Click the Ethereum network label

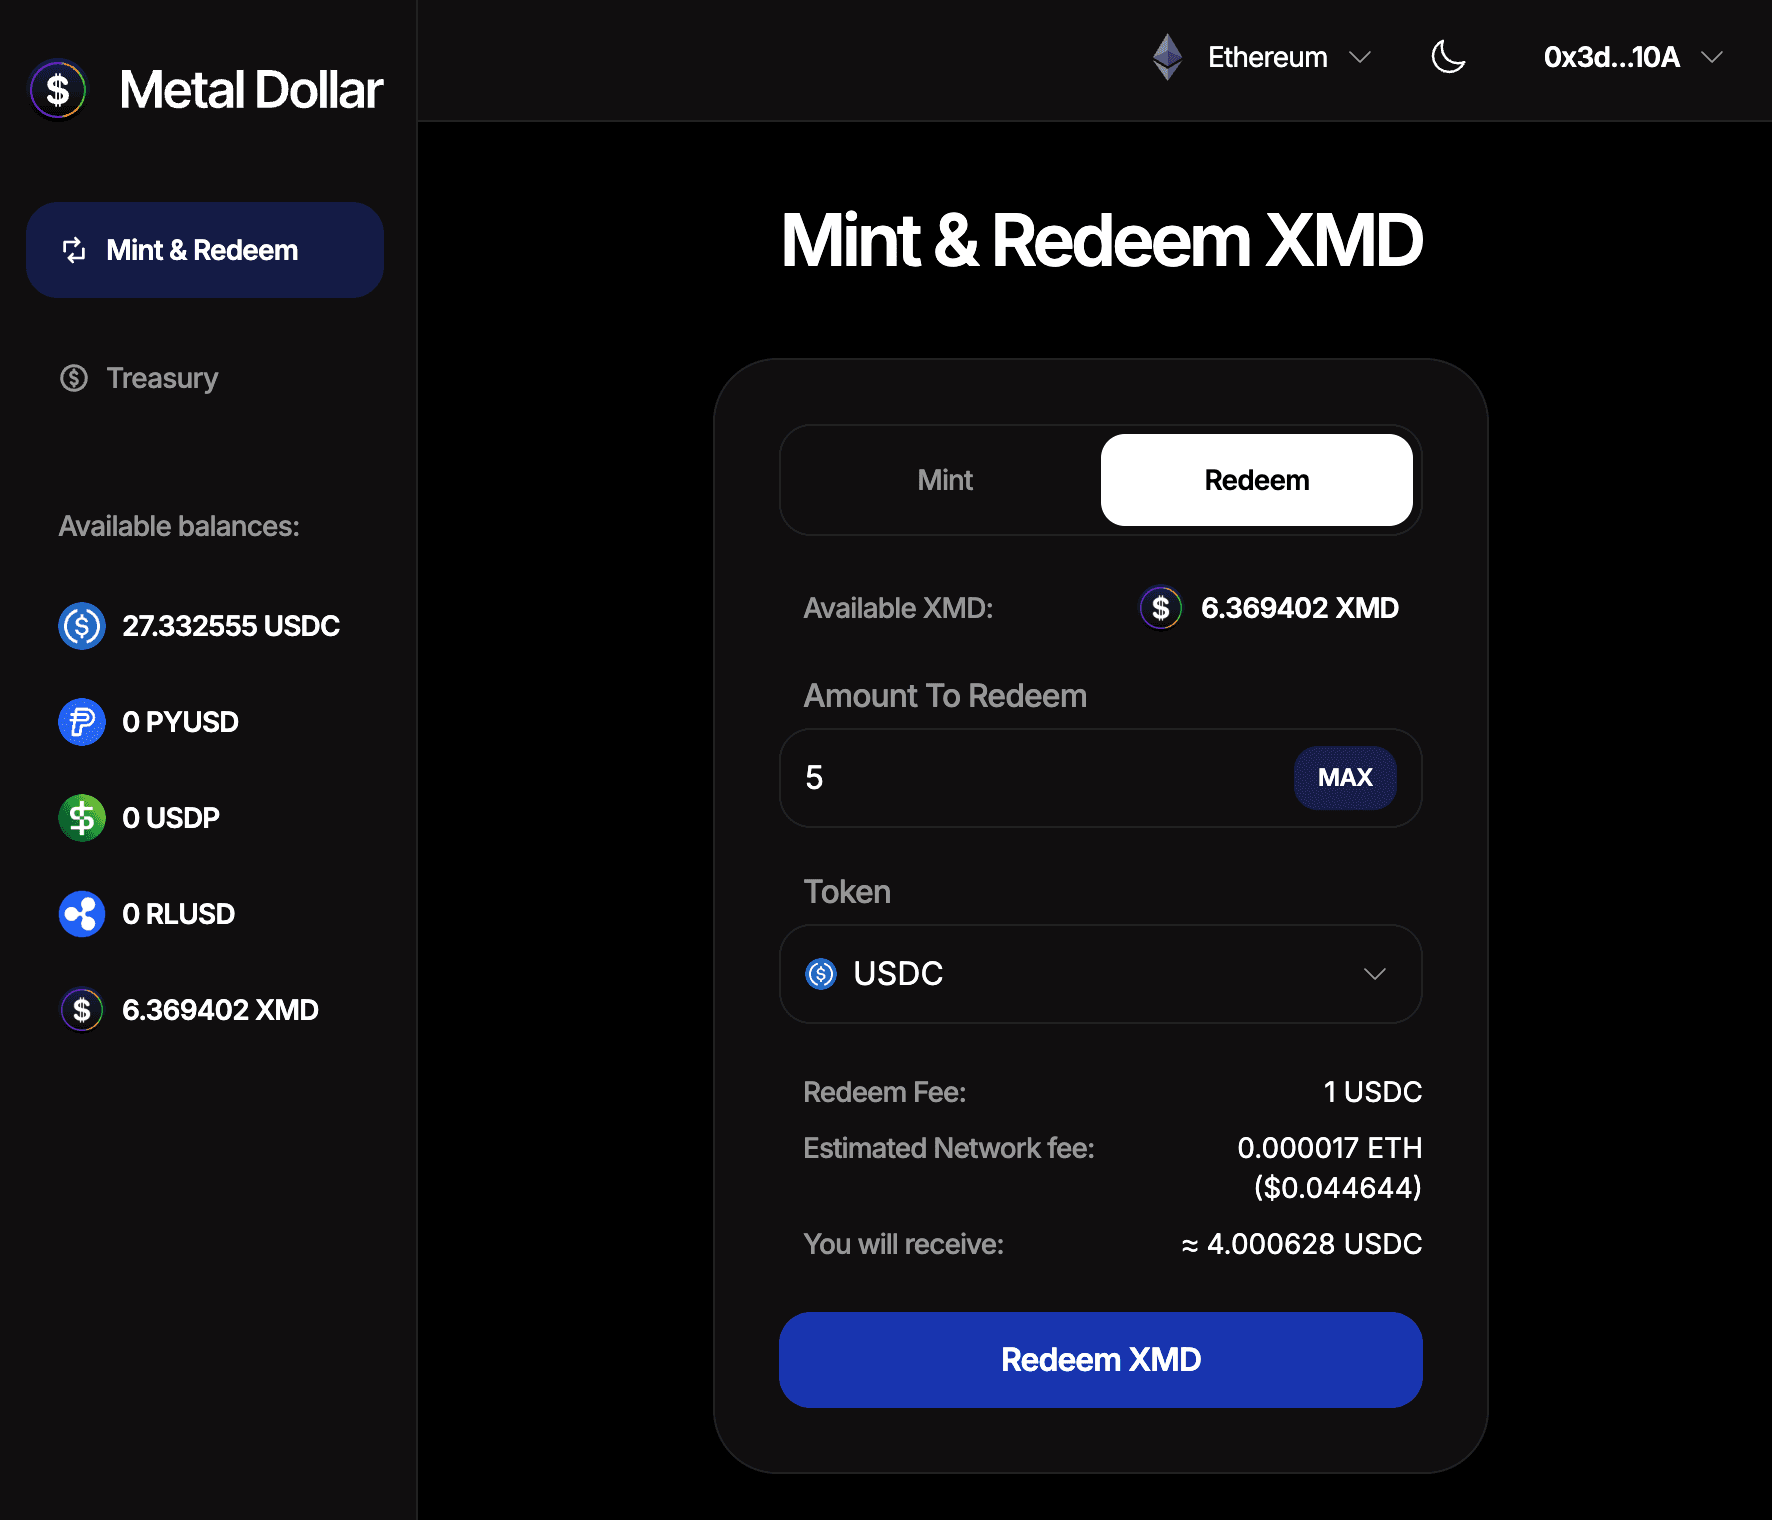[x=1268, y=57]
